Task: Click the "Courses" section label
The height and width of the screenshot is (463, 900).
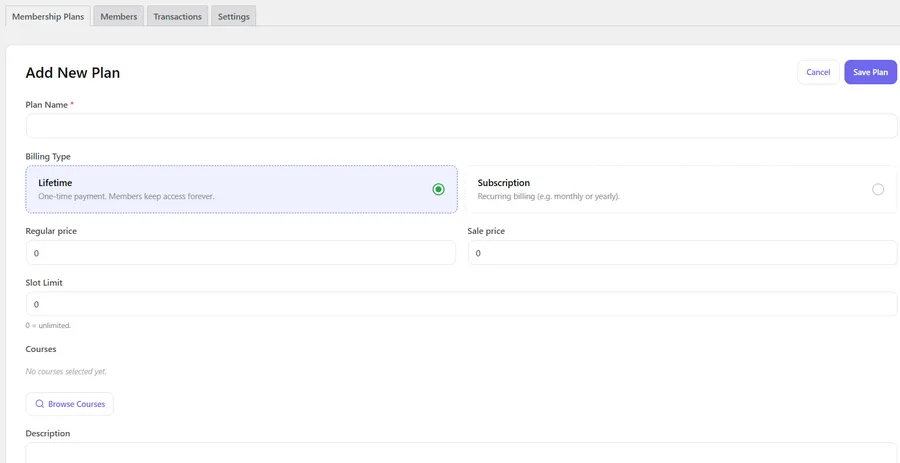Action: click(x=41, y=349)
